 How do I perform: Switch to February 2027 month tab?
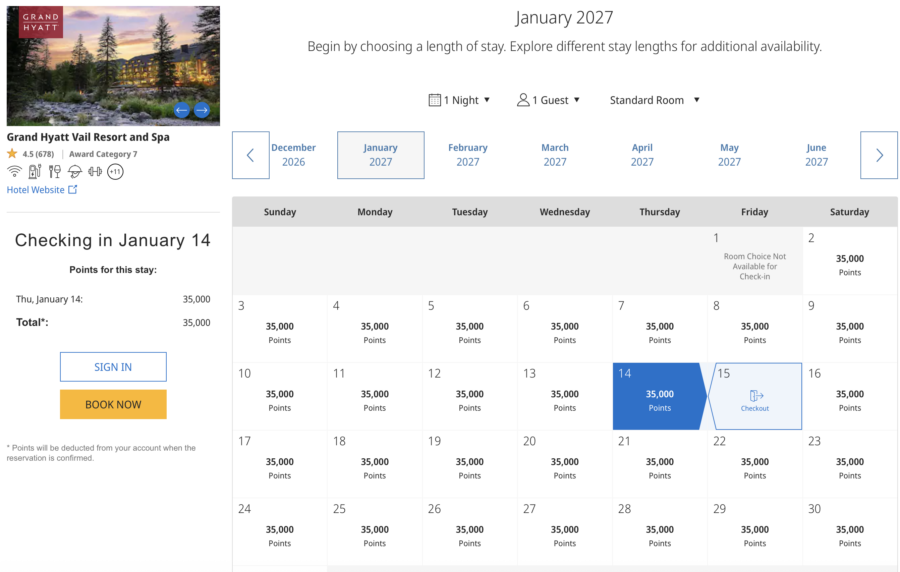pos(468,155)
